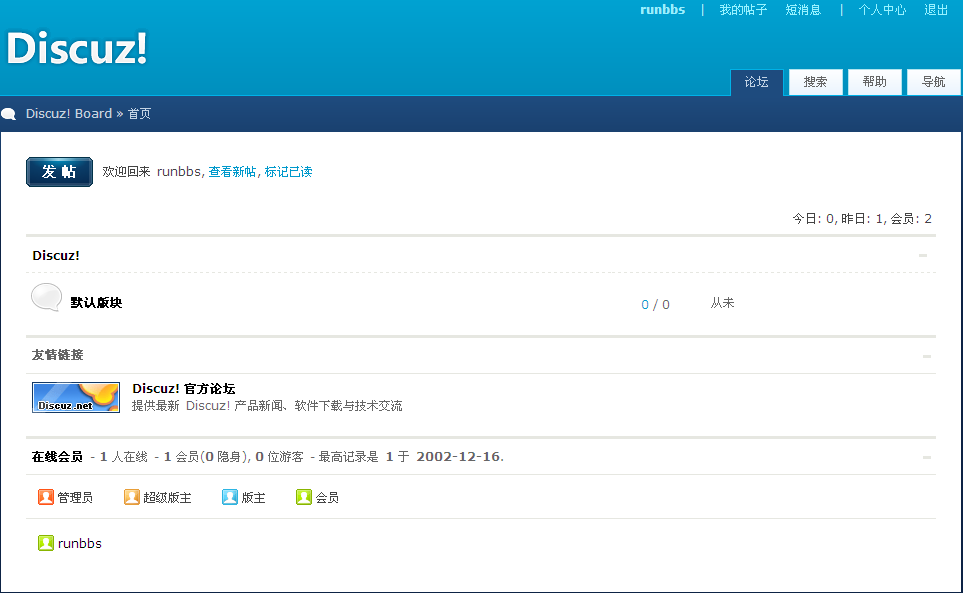963x593 pixels.
Task: Click the 在线会员 heading link
Action: coord(57,457)
